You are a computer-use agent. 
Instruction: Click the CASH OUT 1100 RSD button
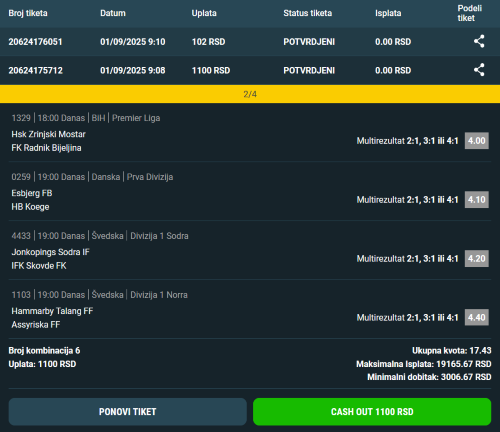click(x=372, y=412)
